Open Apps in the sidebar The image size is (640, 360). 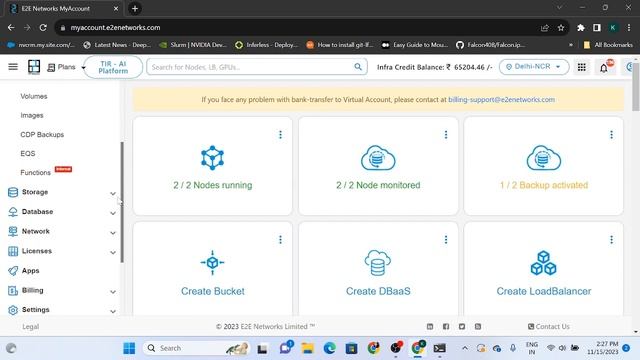pos(31,271)
